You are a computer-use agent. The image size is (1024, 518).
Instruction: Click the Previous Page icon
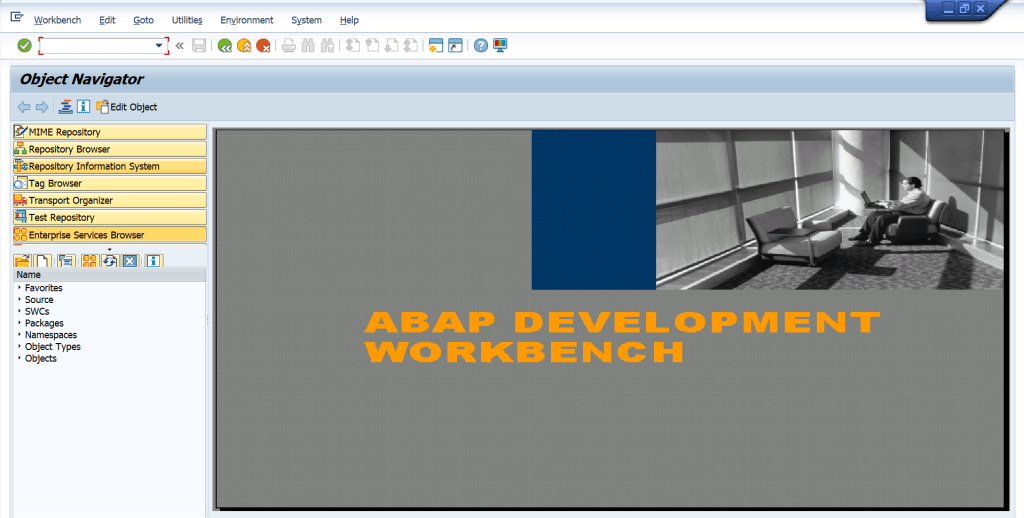tap(372, 46)
